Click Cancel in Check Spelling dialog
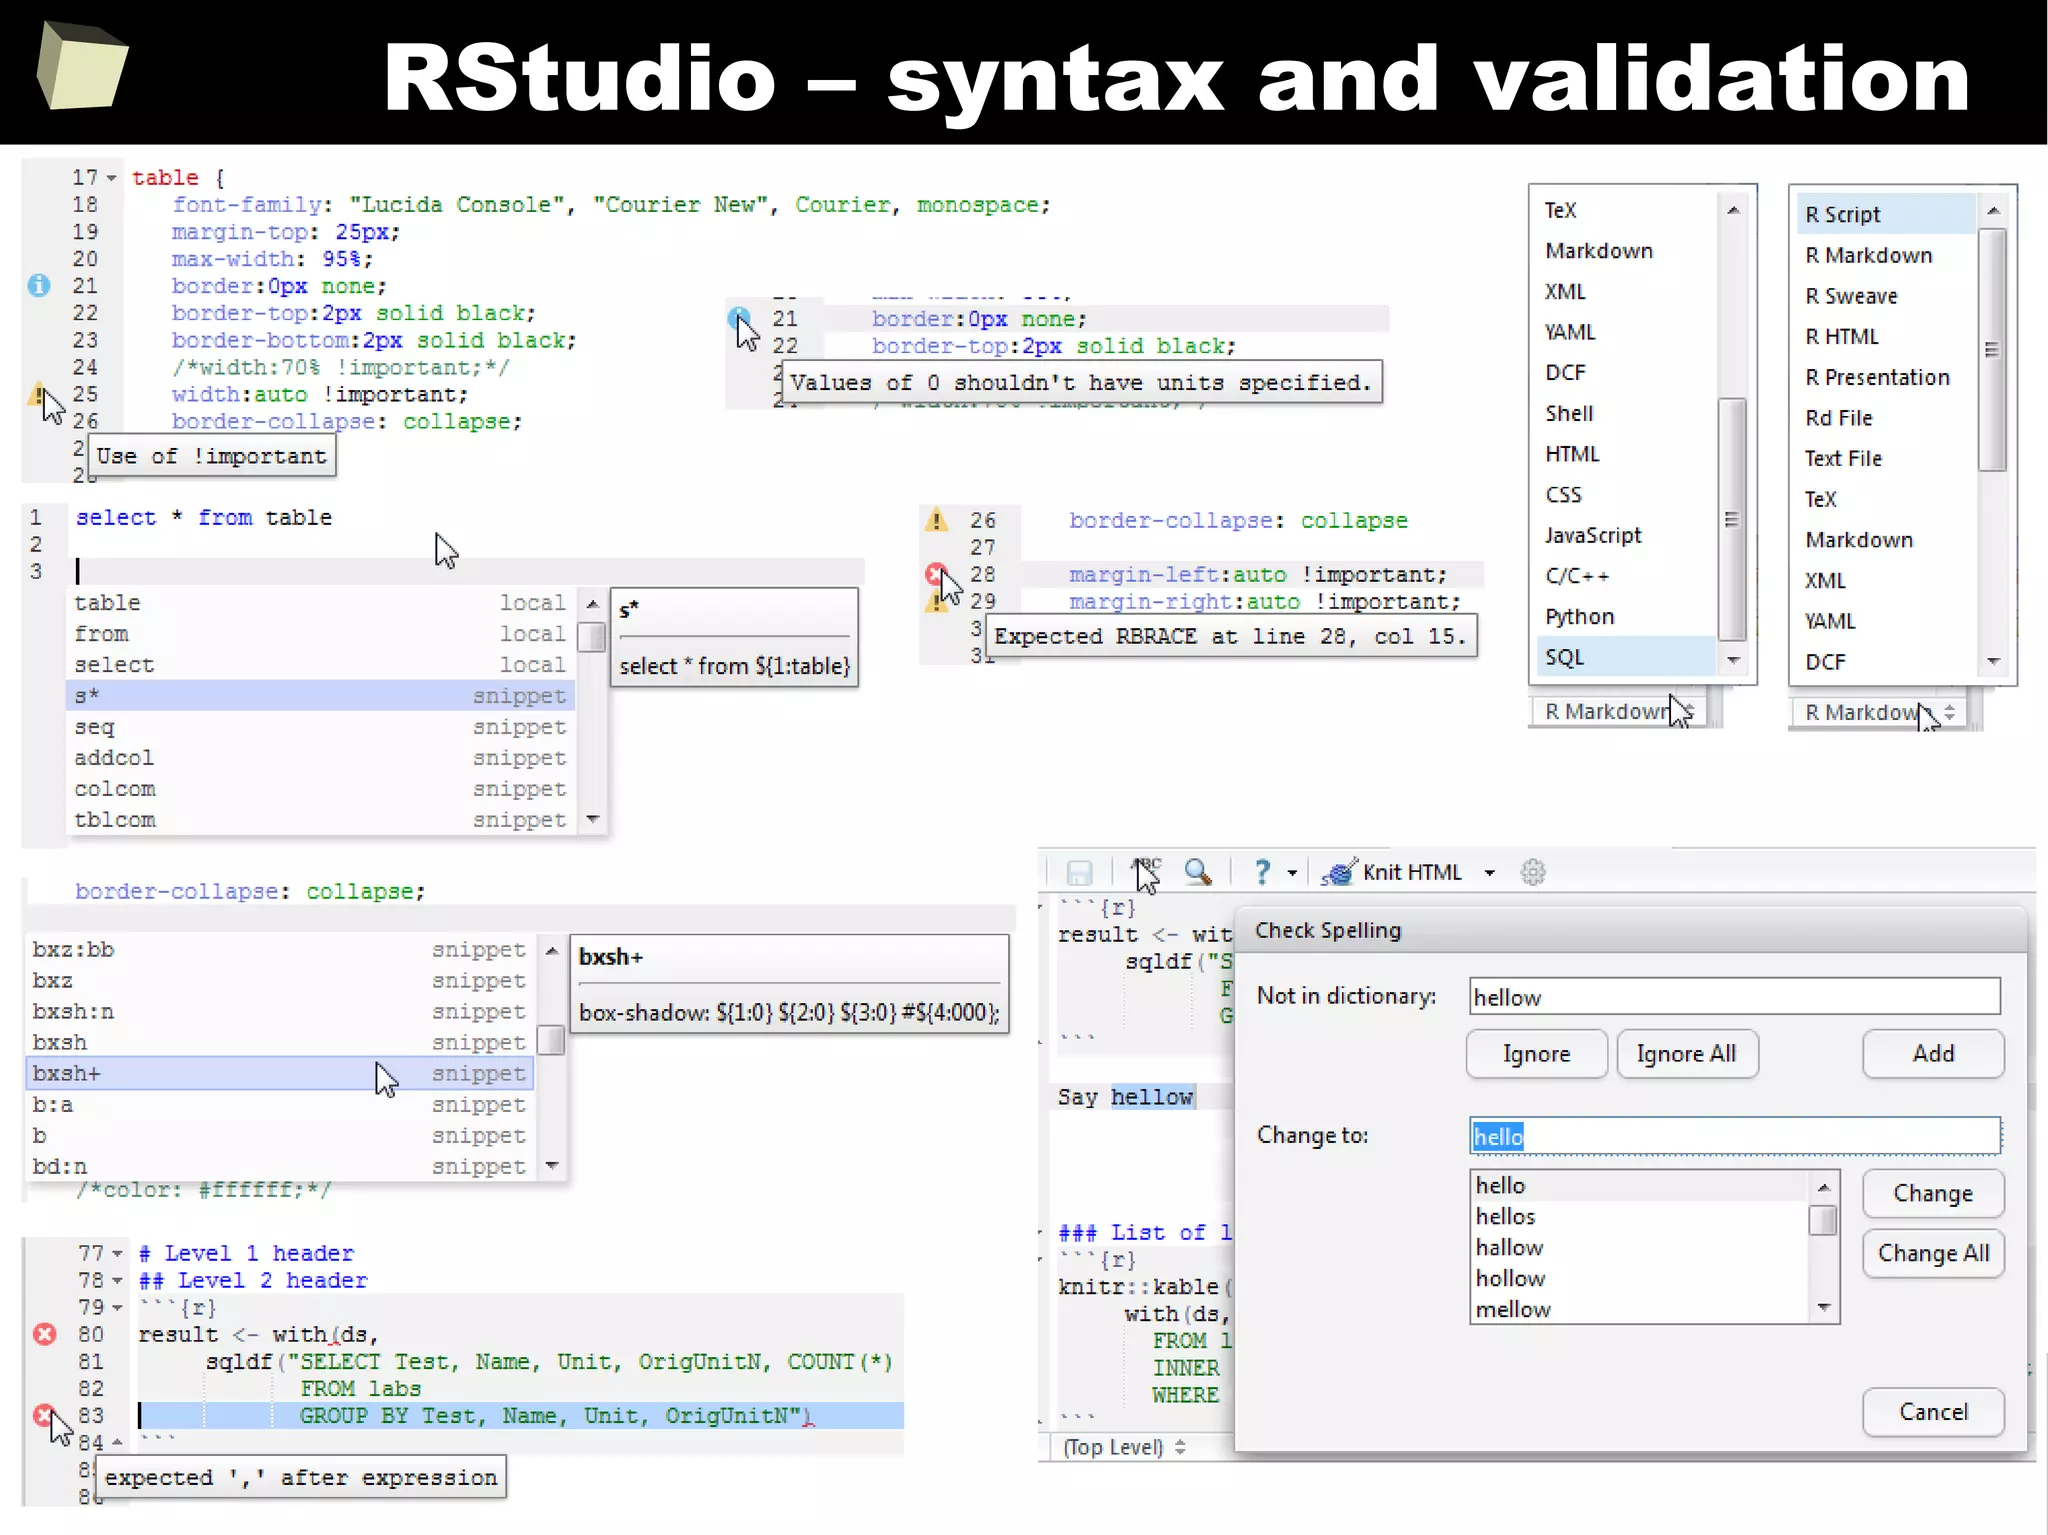 (1933, 1412)
